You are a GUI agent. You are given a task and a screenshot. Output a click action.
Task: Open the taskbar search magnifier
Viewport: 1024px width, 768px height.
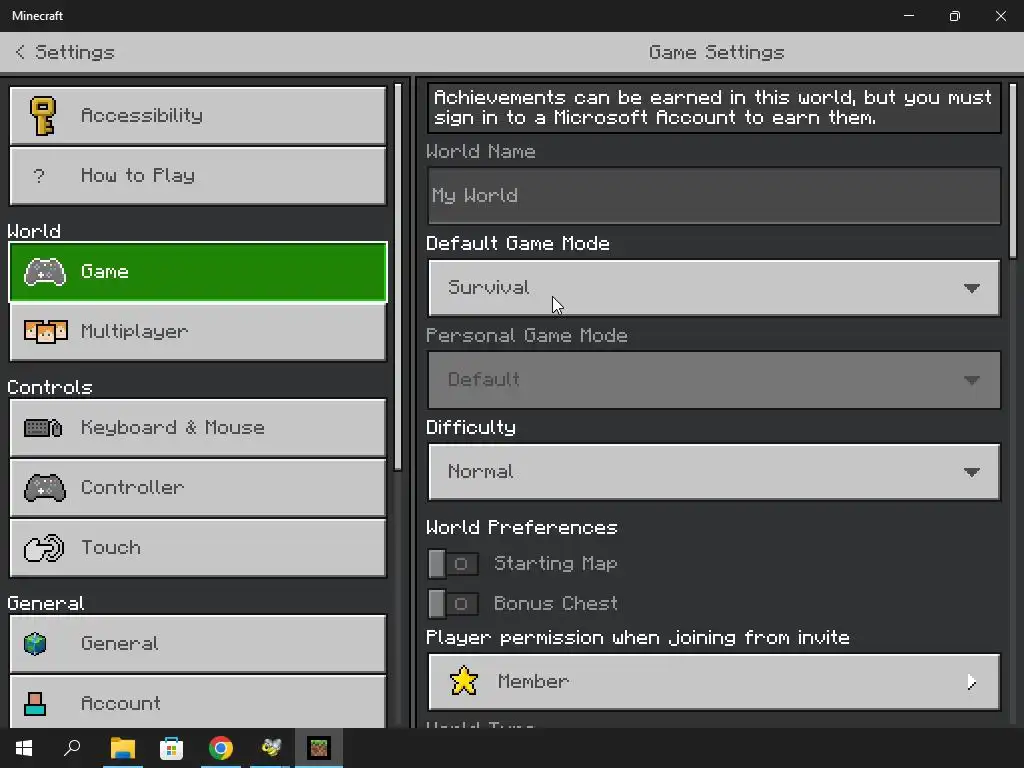pos(72,748)
